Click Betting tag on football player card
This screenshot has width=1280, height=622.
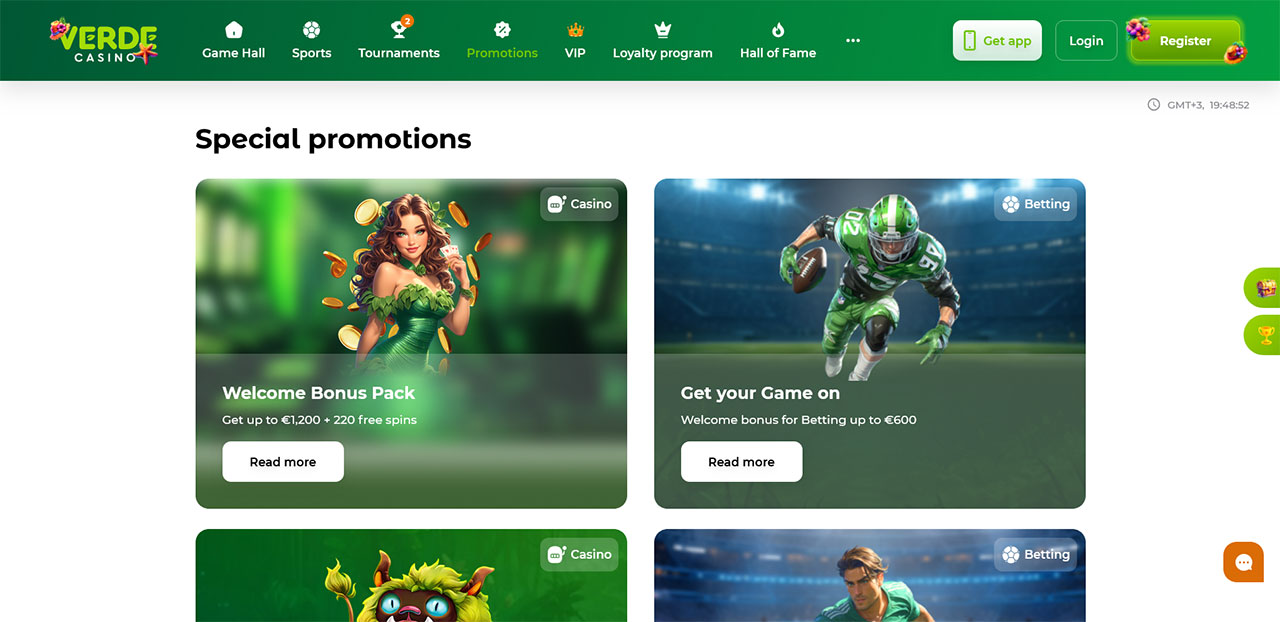coord(1036,204)
